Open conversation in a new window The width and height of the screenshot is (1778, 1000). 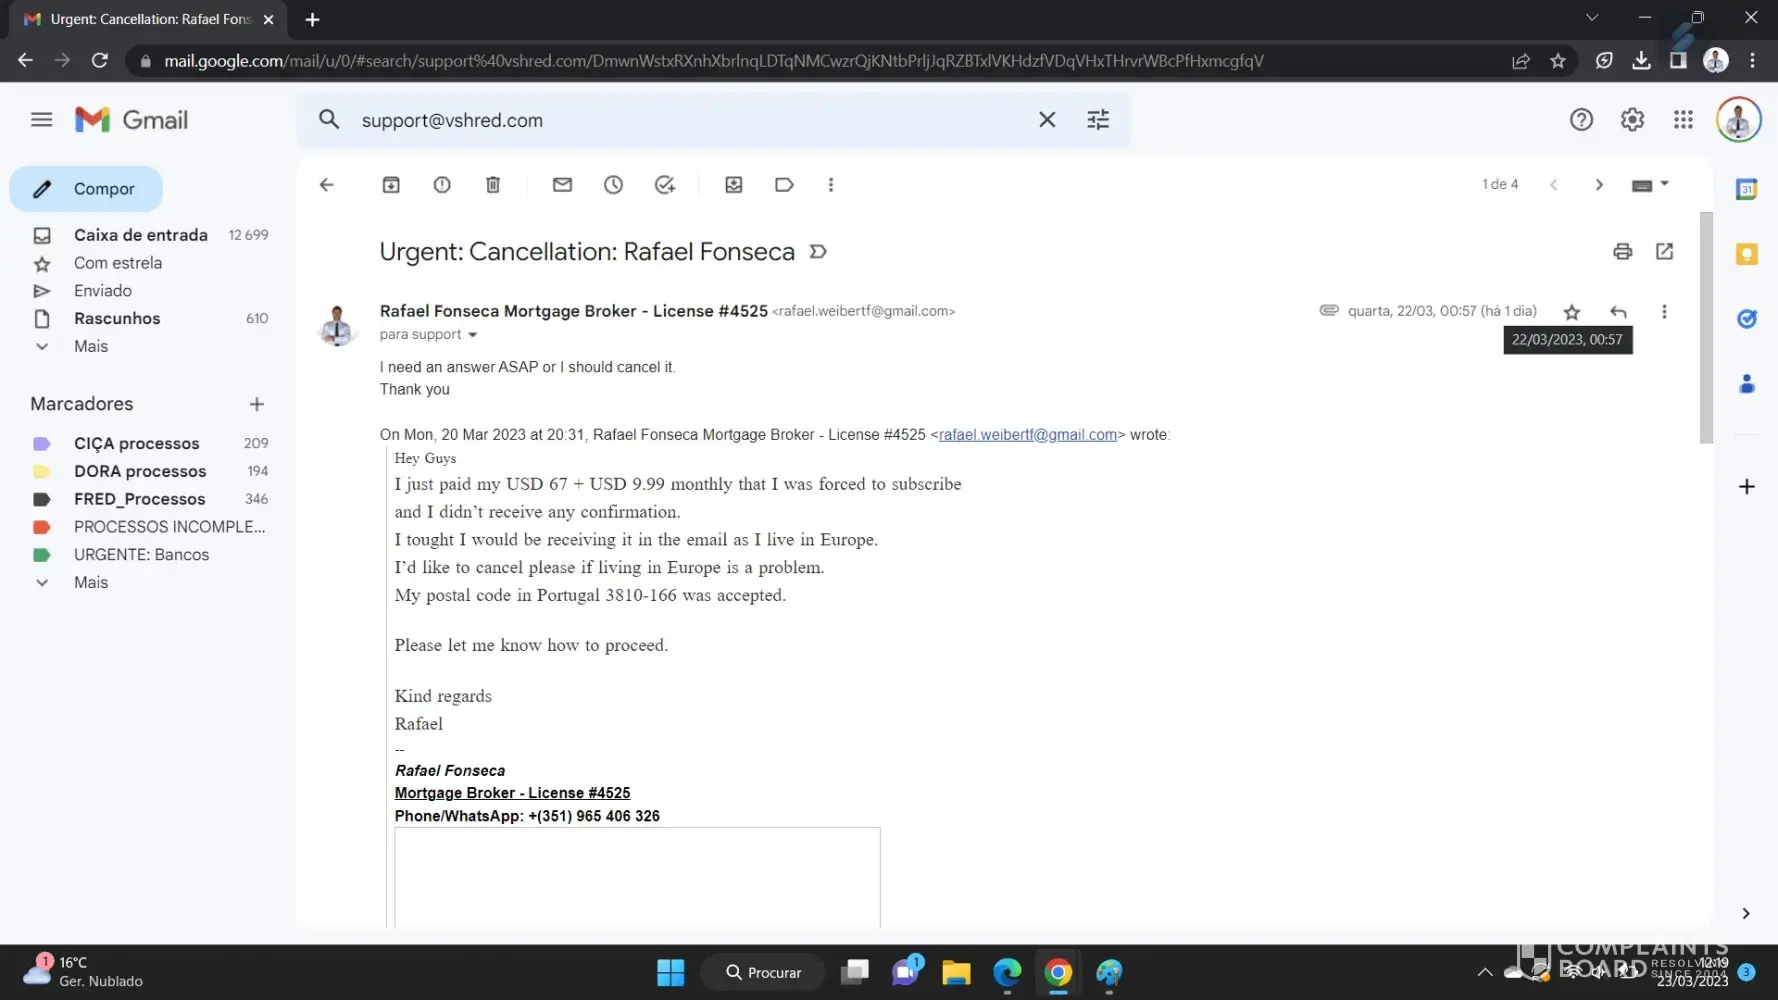point(1664,252)
